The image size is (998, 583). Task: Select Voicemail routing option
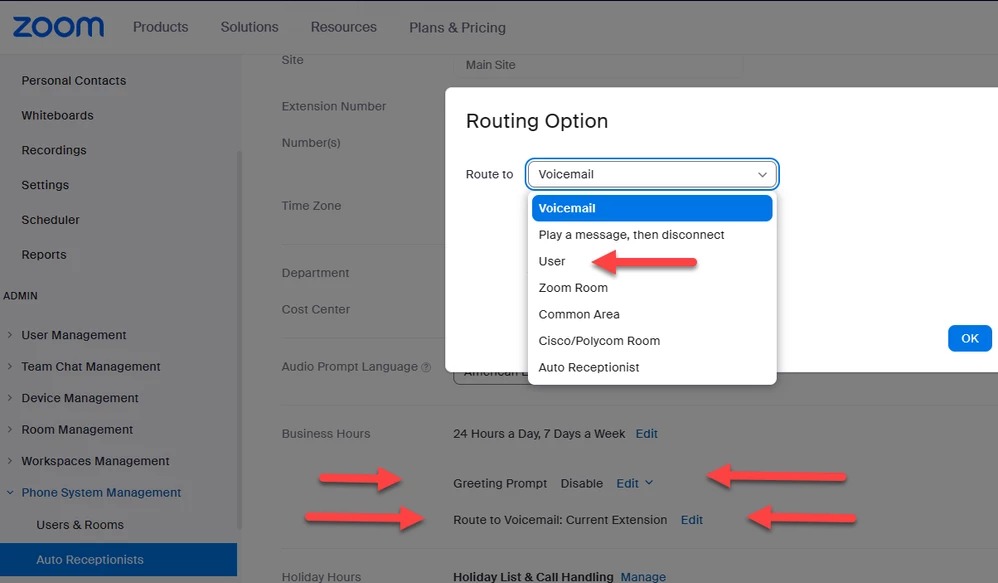tap(652, 208)
